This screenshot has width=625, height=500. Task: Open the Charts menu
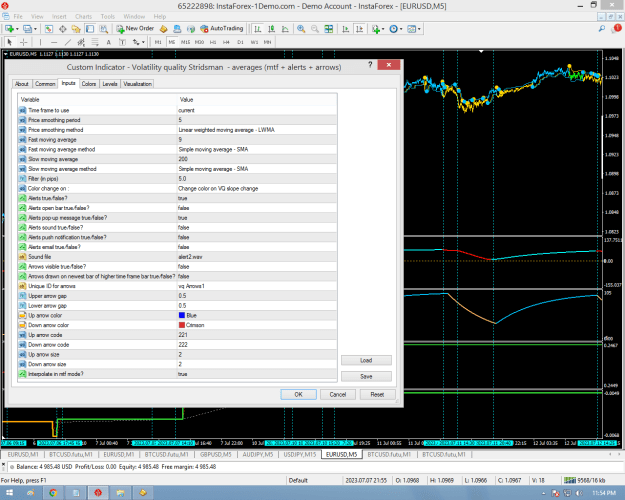pos(83,16)
